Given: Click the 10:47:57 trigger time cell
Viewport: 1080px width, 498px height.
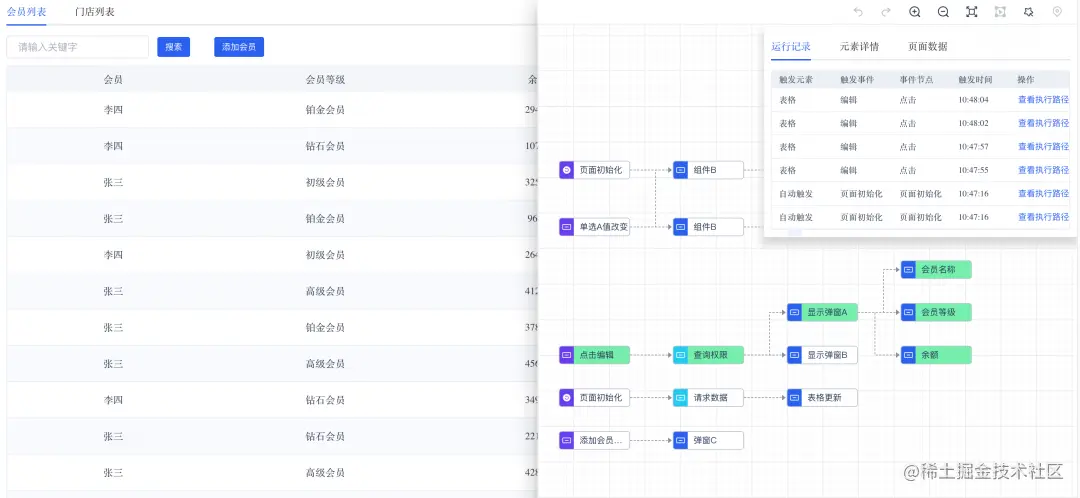Looking at the screenshot, I should [x=973, y=147].
